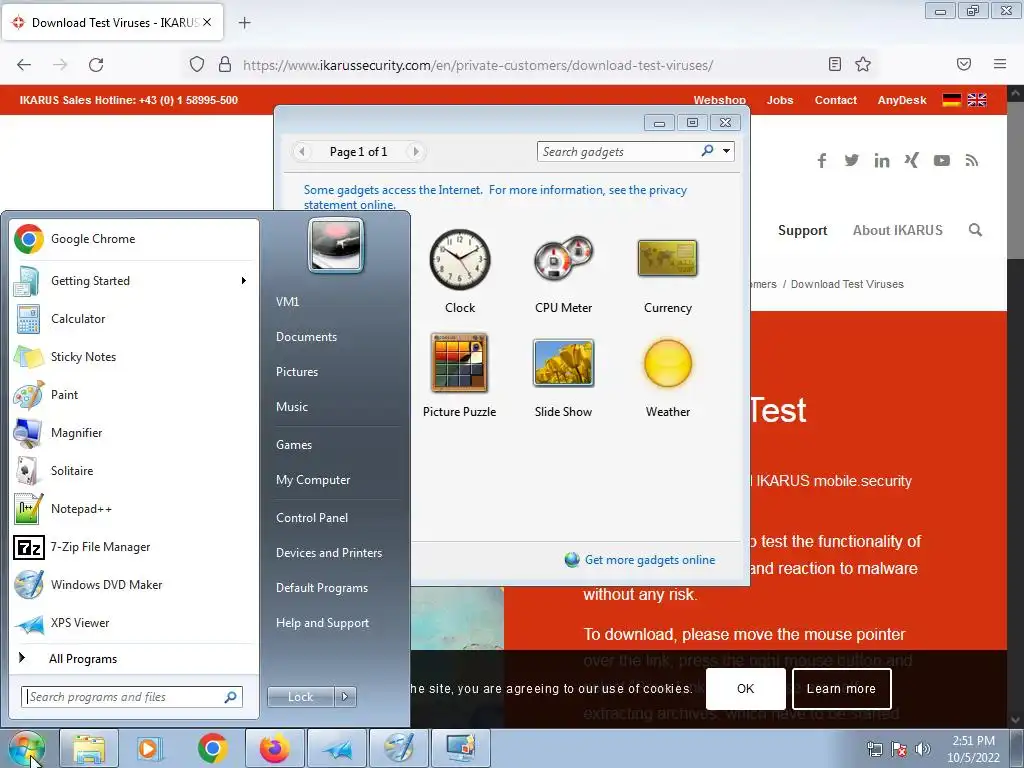
Task: Switch site language to English flag
Action: [x=977, y=100]
